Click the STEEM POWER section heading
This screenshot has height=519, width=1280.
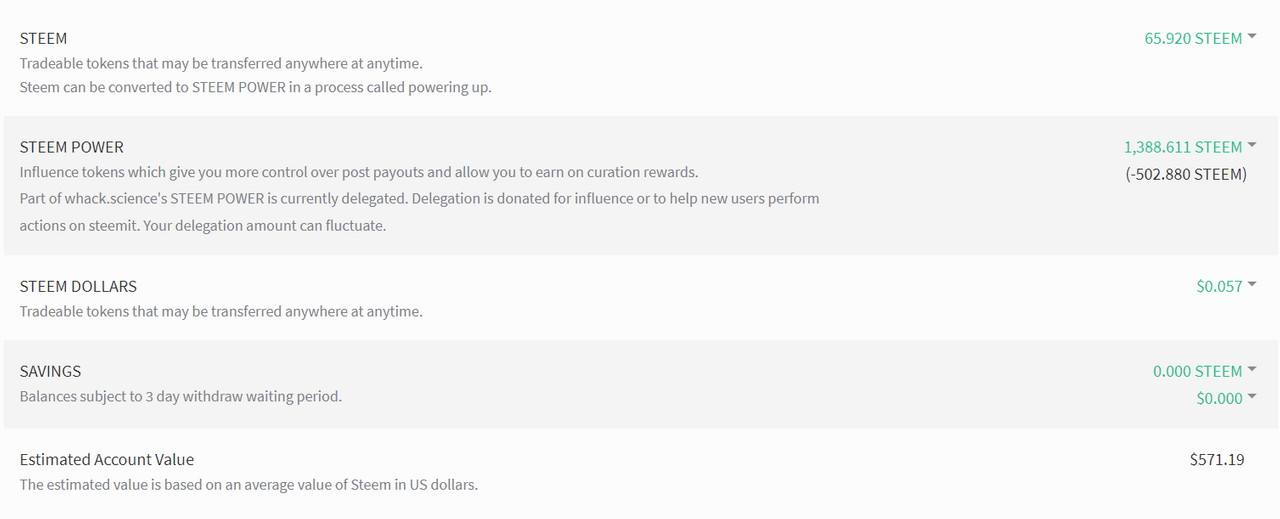click(x=72, y=147)
